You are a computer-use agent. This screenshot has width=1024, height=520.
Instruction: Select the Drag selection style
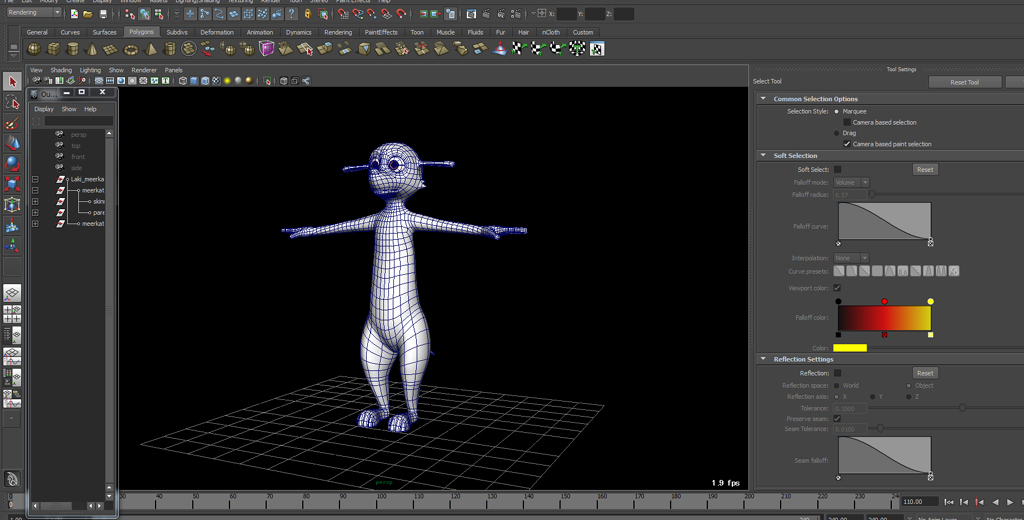click(x=837, y=133)
